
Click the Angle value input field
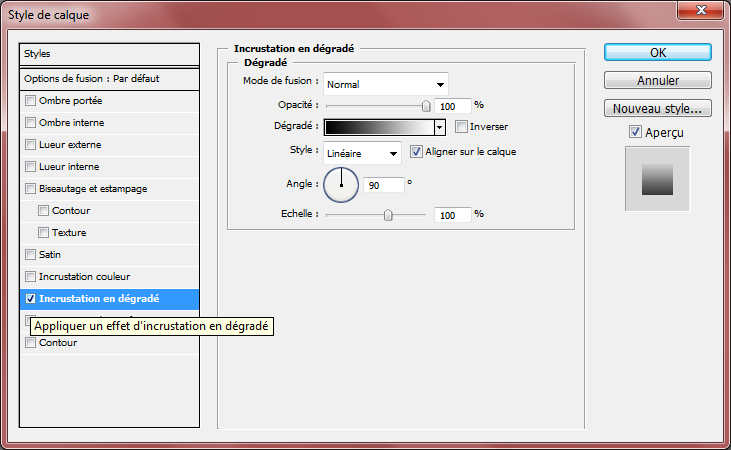tap(385, 185)
